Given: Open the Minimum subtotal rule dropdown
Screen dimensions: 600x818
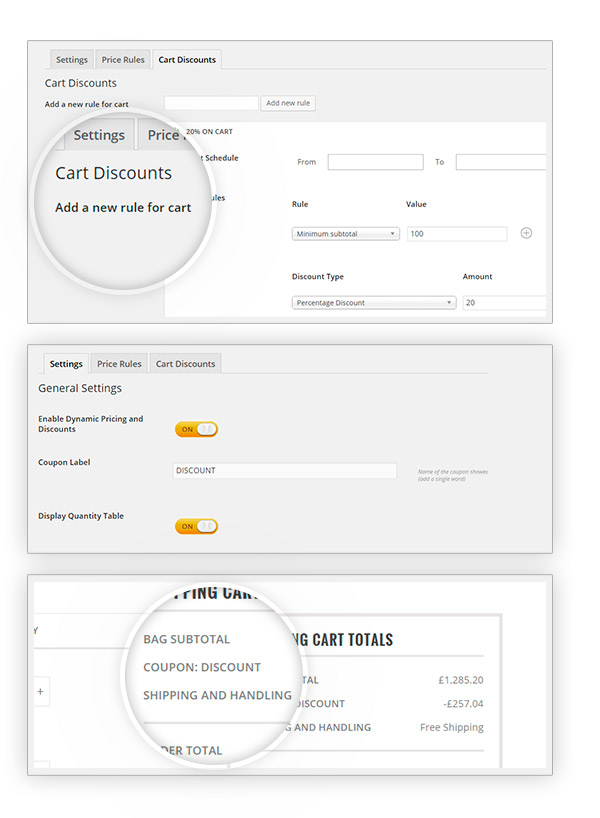Looking at the screenshot, I should pyautogui.click(x=345, y=234).
